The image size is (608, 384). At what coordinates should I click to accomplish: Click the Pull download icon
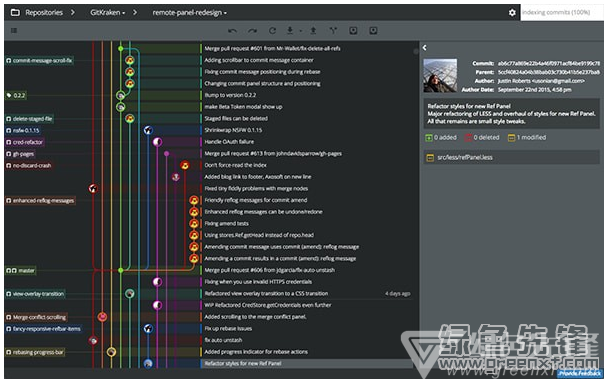pos(290,30)
